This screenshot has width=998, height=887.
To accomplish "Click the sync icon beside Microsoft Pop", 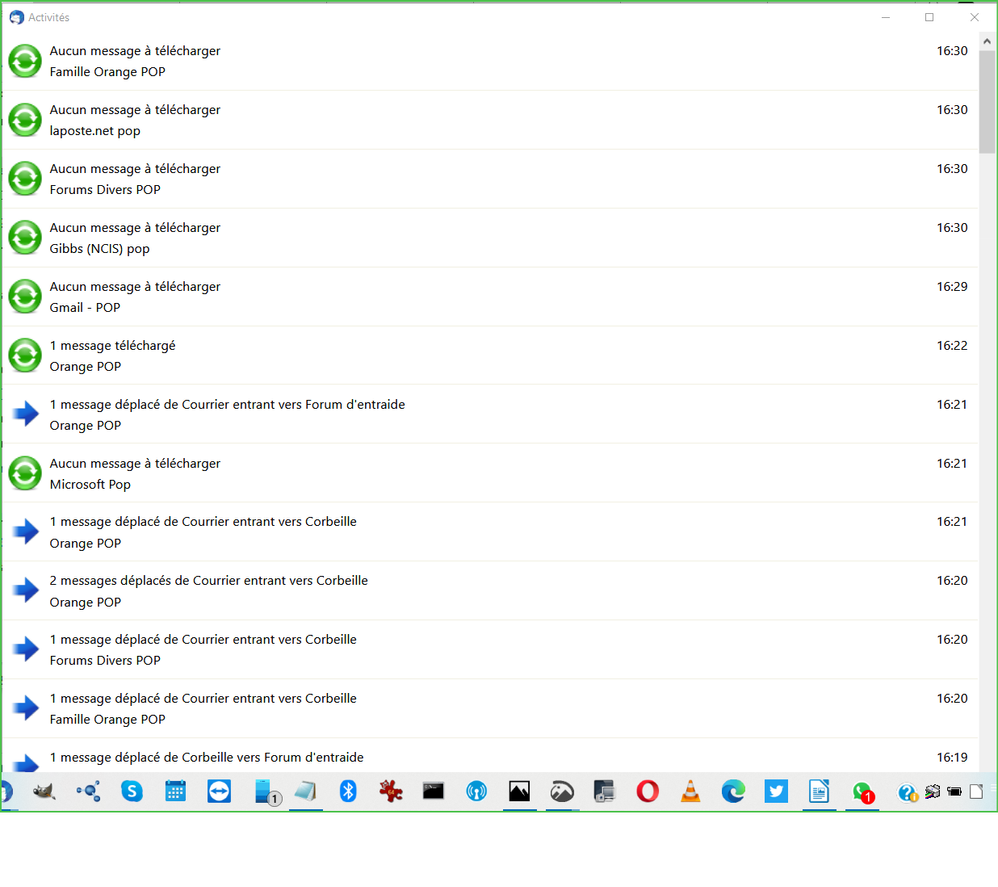I will 25,474.
